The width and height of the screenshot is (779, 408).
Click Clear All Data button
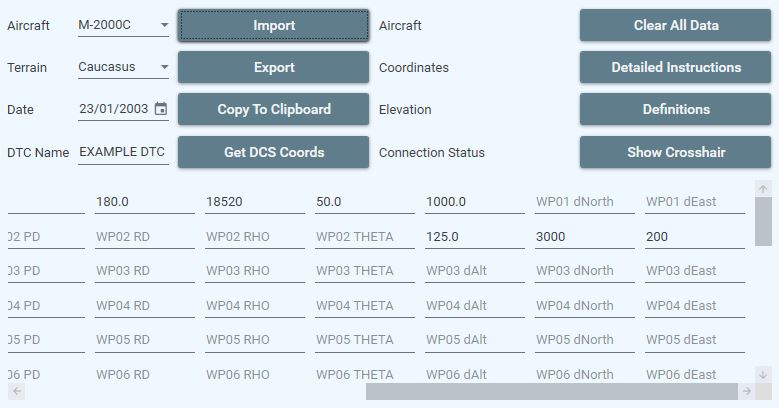tap(675, 25)
